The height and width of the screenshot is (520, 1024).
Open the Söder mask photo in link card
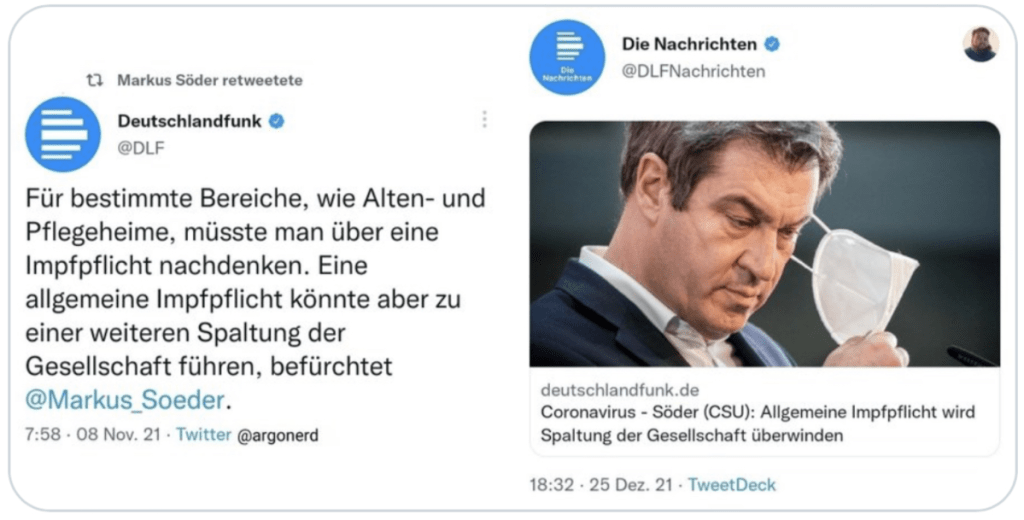[765, 244]
